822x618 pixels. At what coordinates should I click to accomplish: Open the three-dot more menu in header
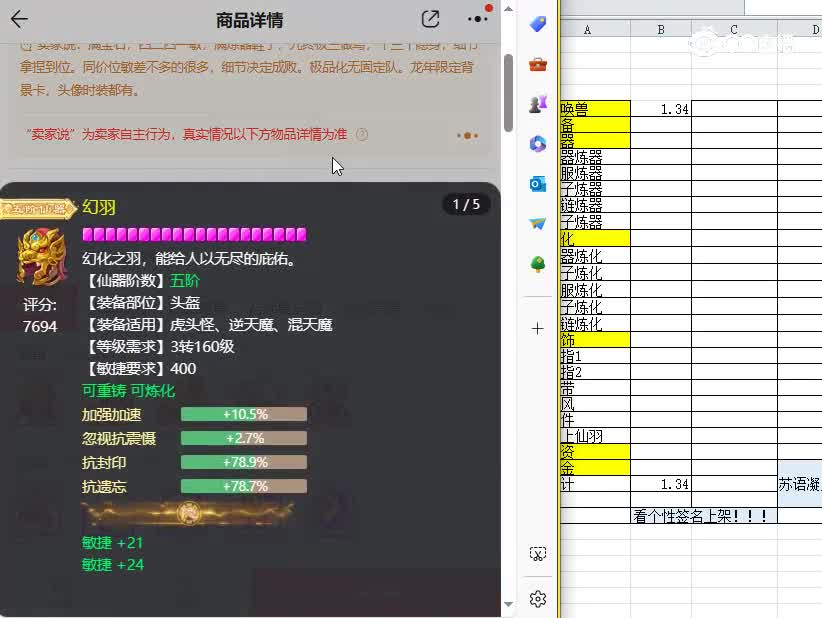477,19
